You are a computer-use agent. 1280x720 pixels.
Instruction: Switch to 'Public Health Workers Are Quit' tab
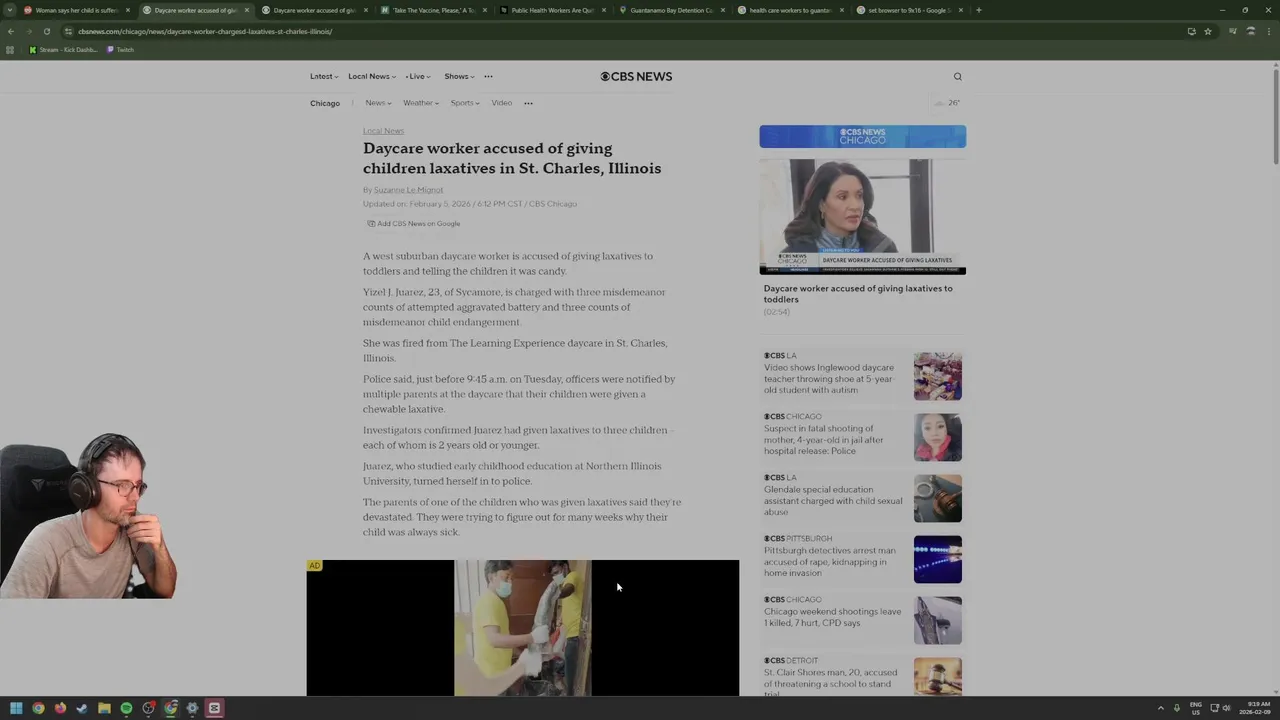(x=552, y=10)
